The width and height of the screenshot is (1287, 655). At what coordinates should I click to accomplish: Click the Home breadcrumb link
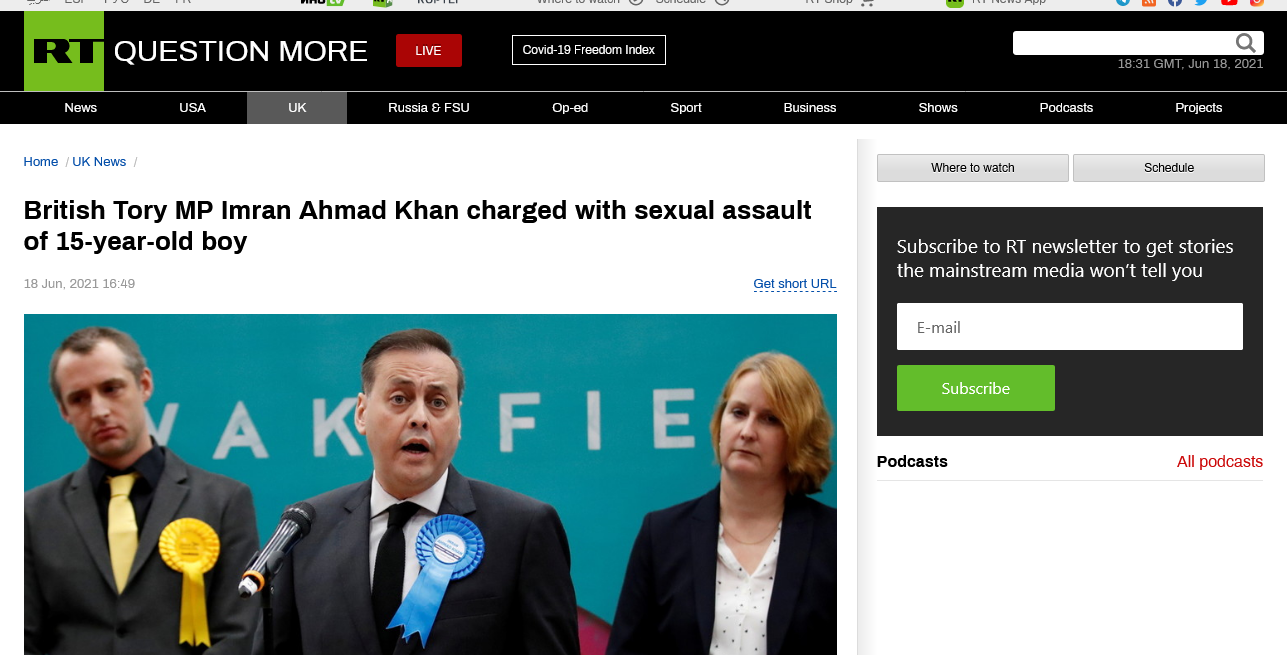[41, 162]
